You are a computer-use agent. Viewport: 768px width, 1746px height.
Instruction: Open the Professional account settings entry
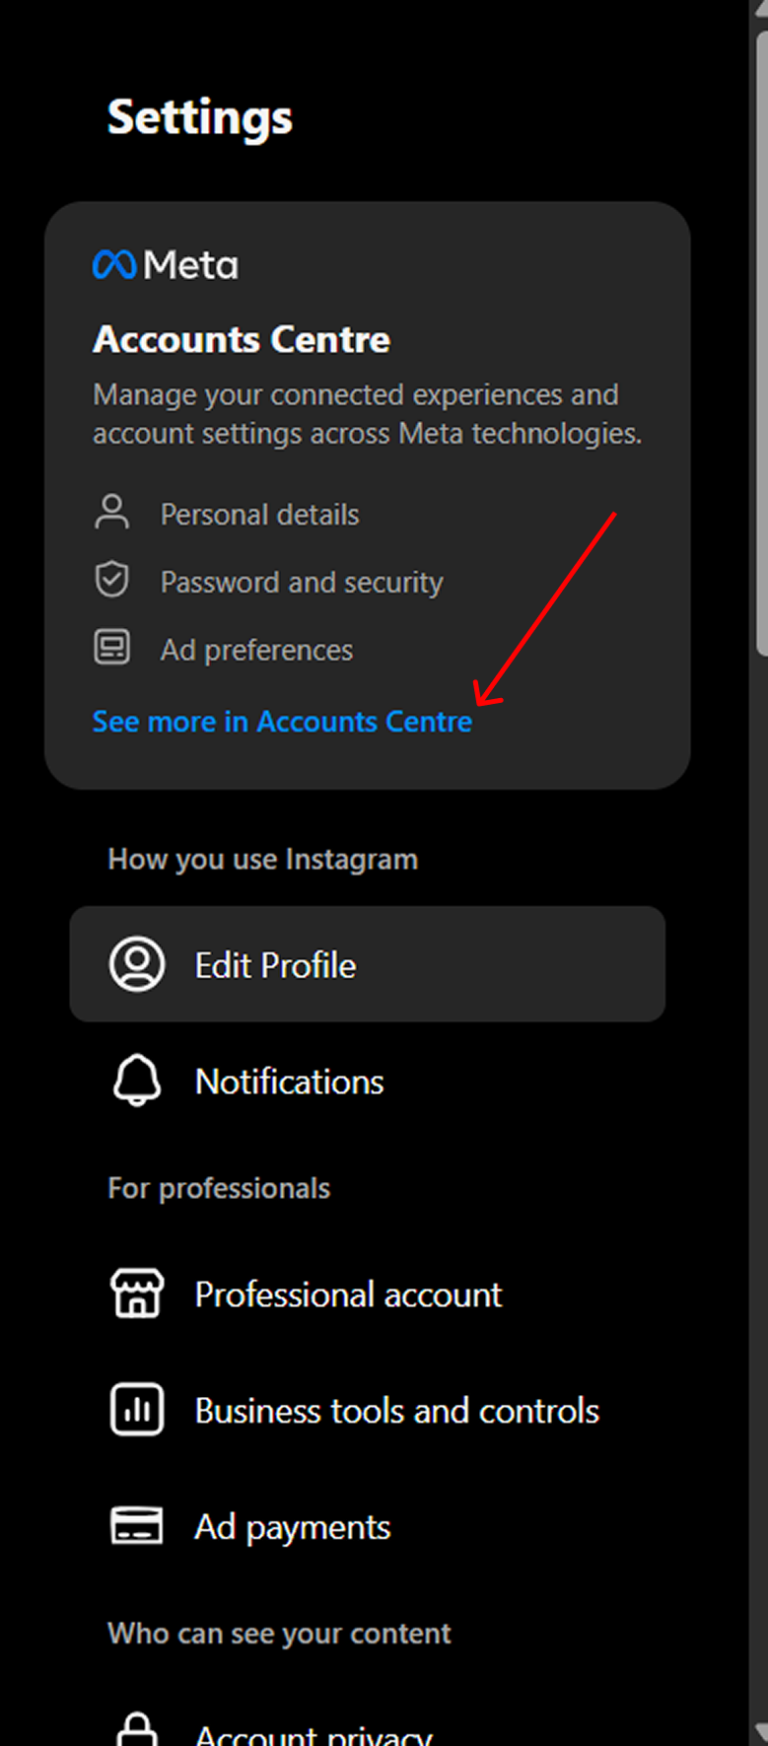(x=348, y=1293)
